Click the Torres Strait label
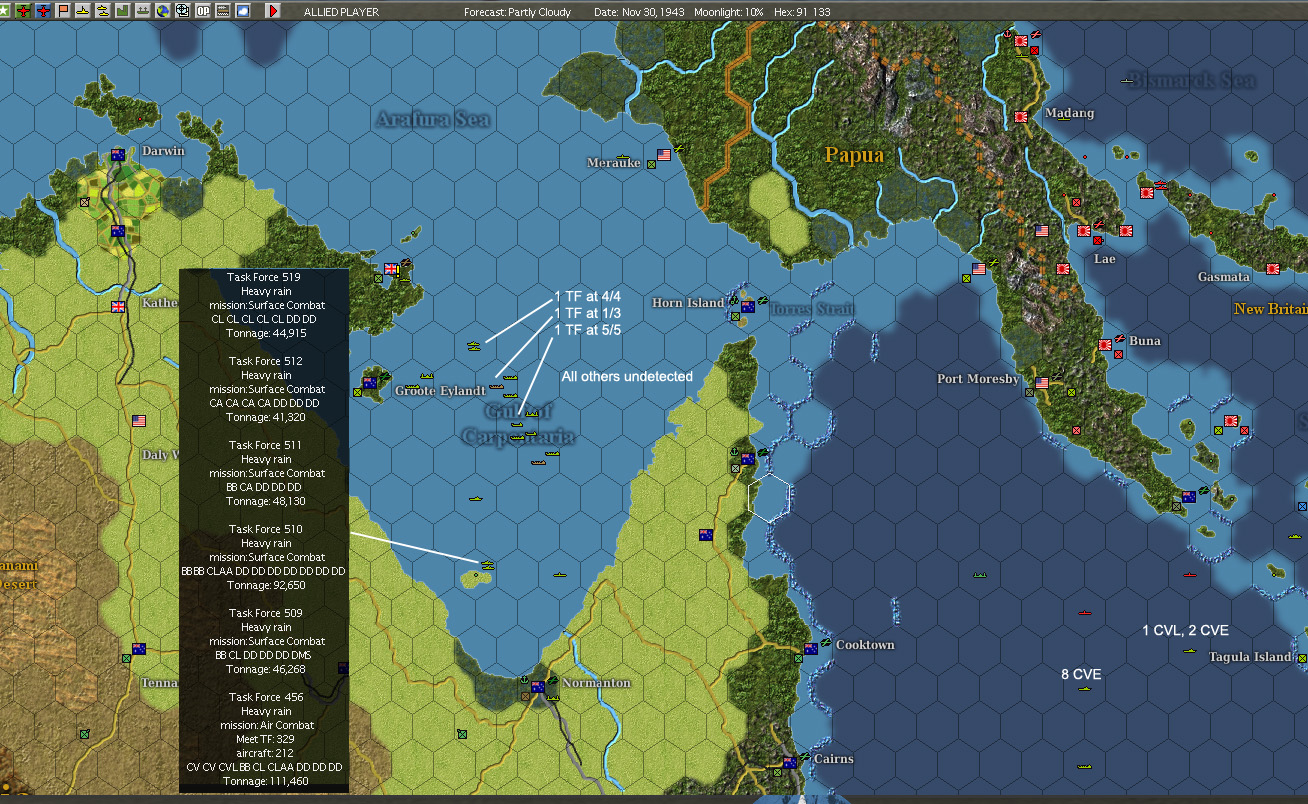Screen dimensions: 1308x804 coord(811,309)
